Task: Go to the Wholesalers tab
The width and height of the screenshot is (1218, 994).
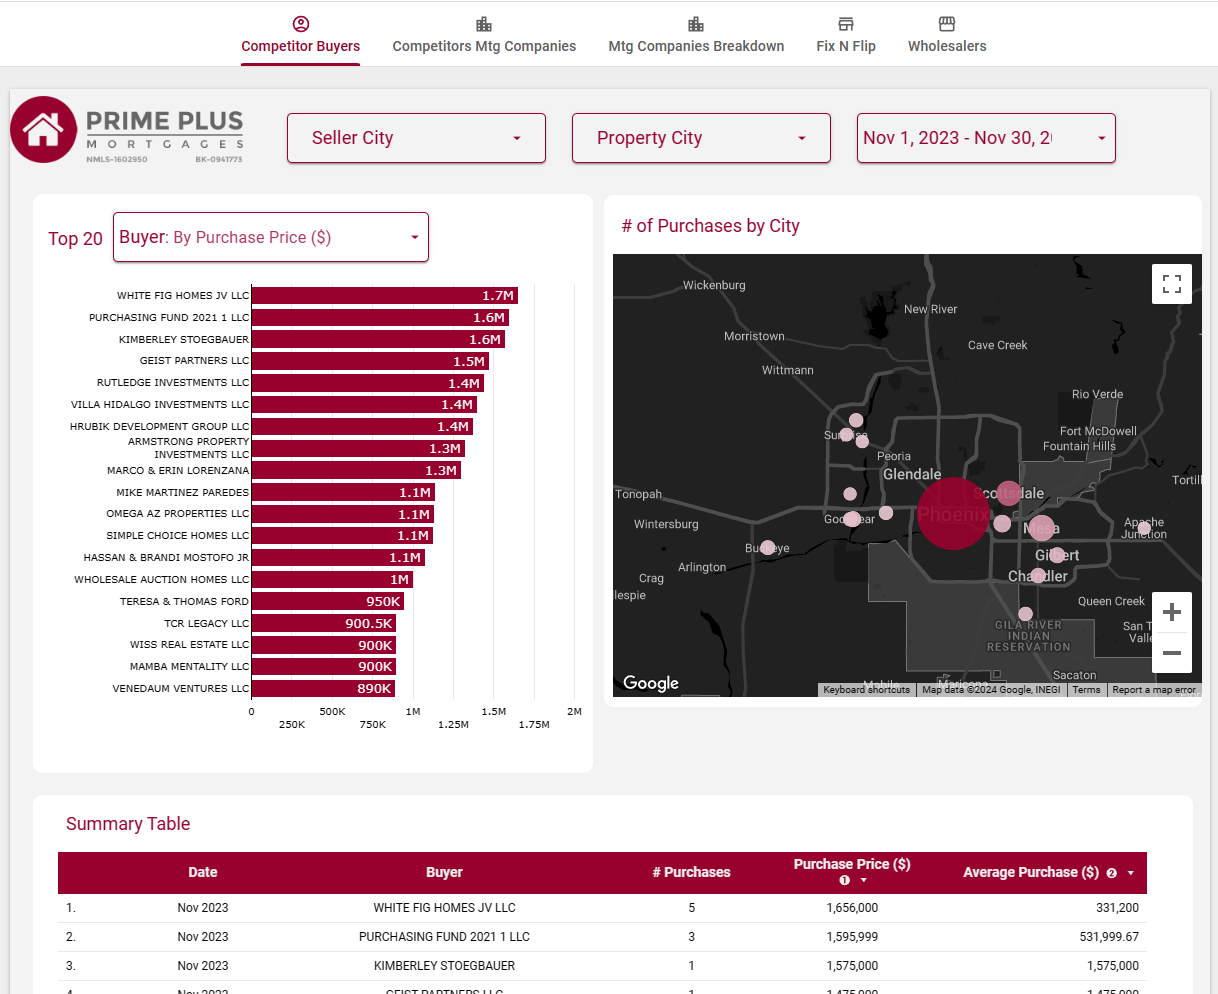Action: 947,35
